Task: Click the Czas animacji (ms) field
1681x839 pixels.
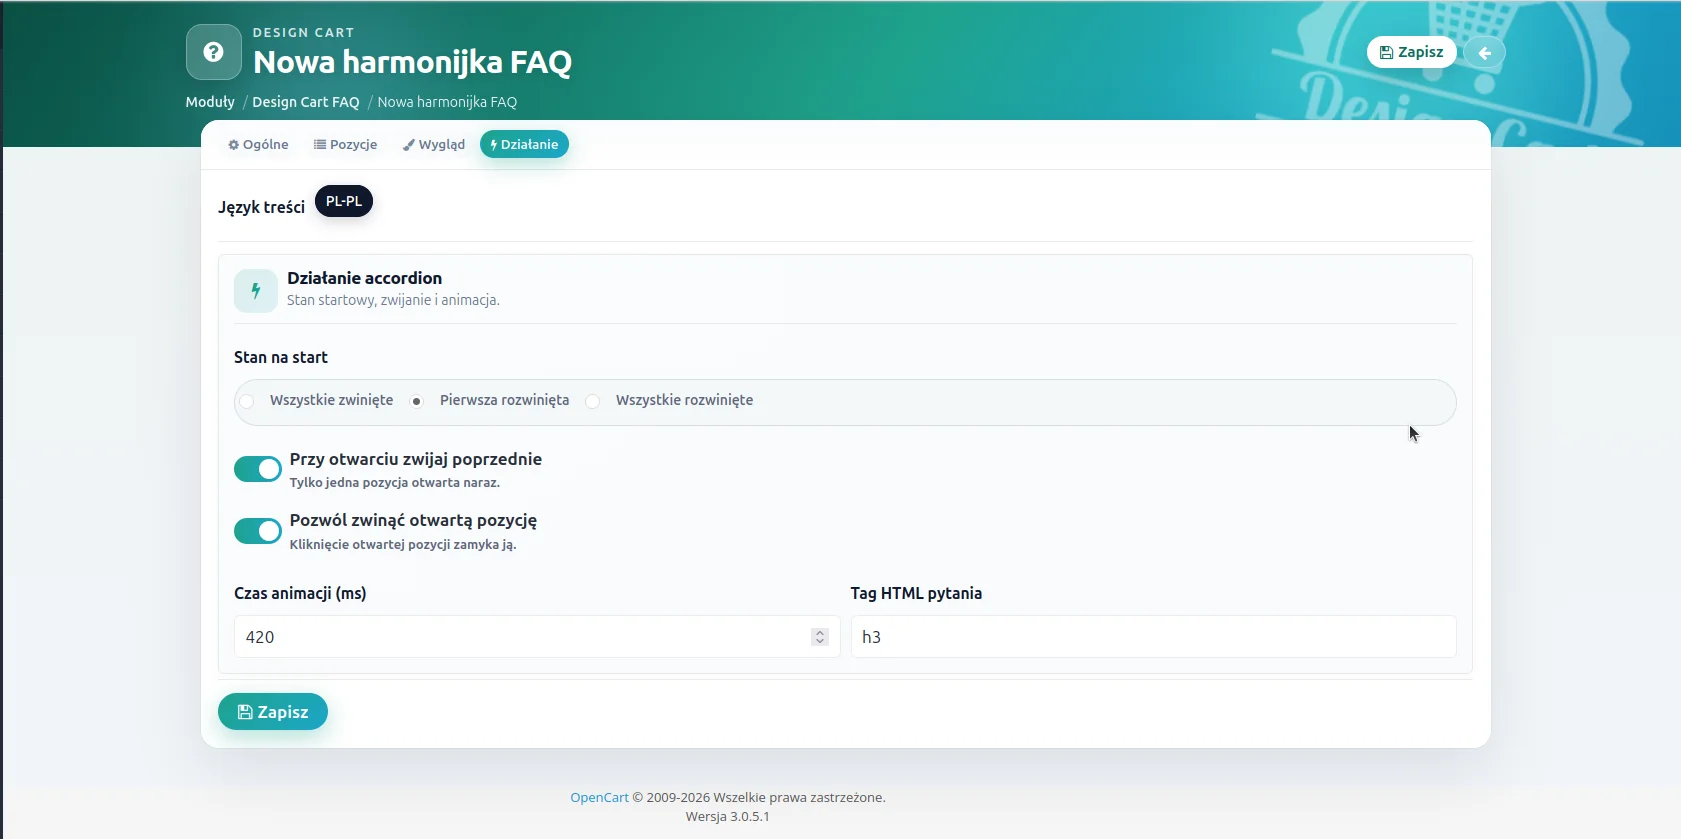Action: [x=537, y=637]
